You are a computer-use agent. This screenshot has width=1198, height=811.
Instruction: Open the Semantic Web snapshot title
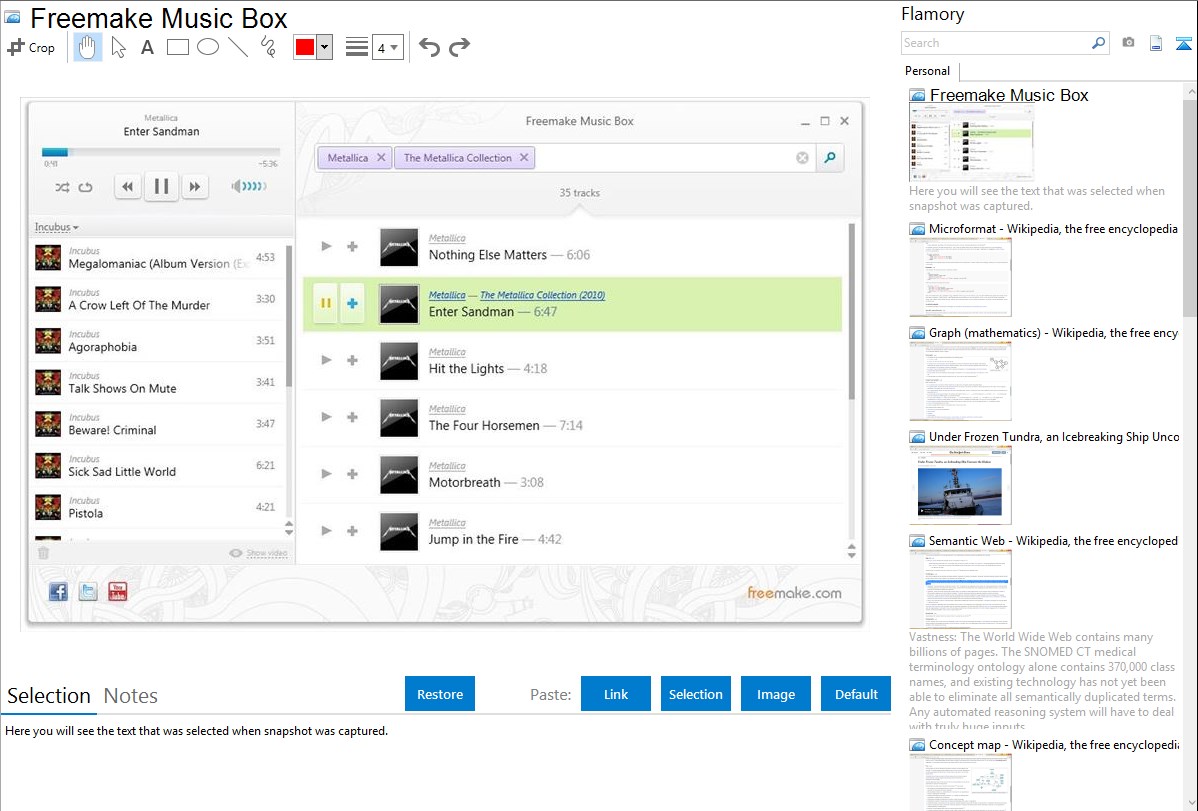point(1053,541)
